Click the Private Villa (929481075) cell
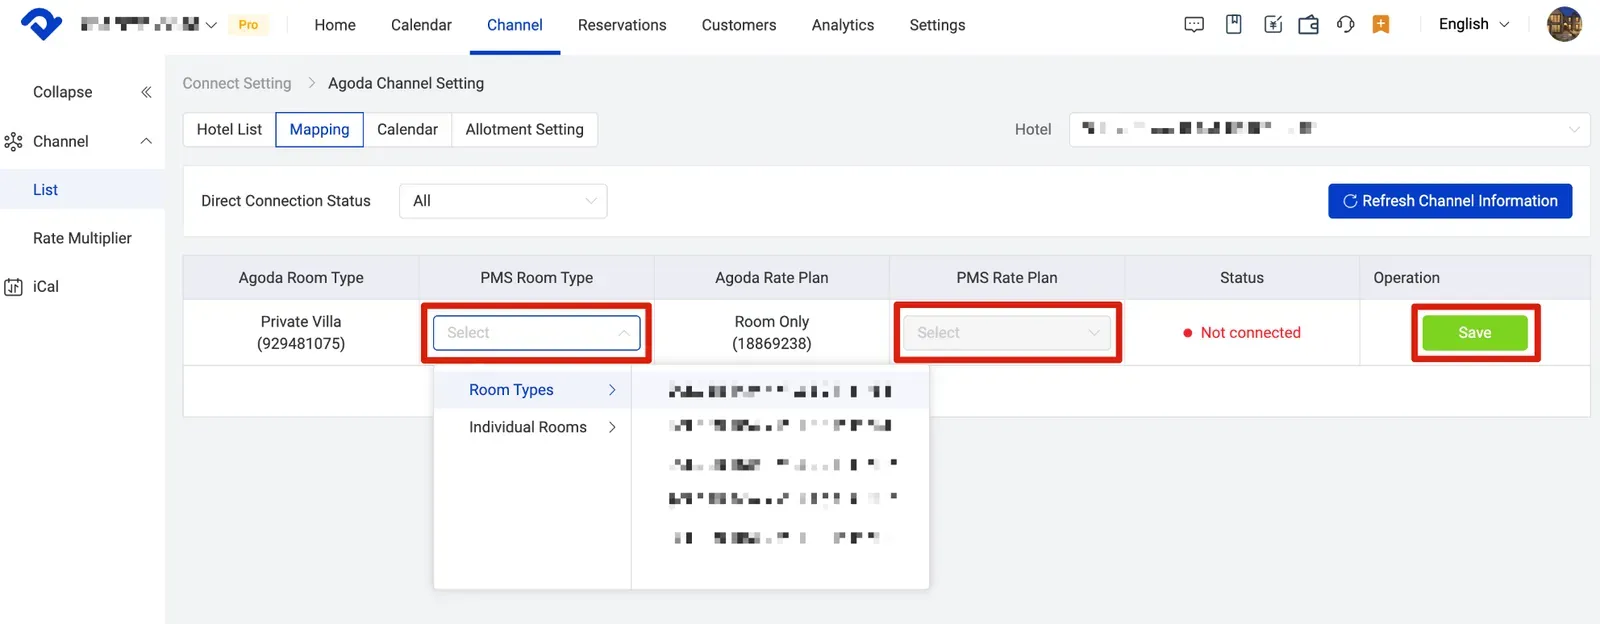This screenshot has width=1600, height=624. pyautogui.click(x=301, y=333)
